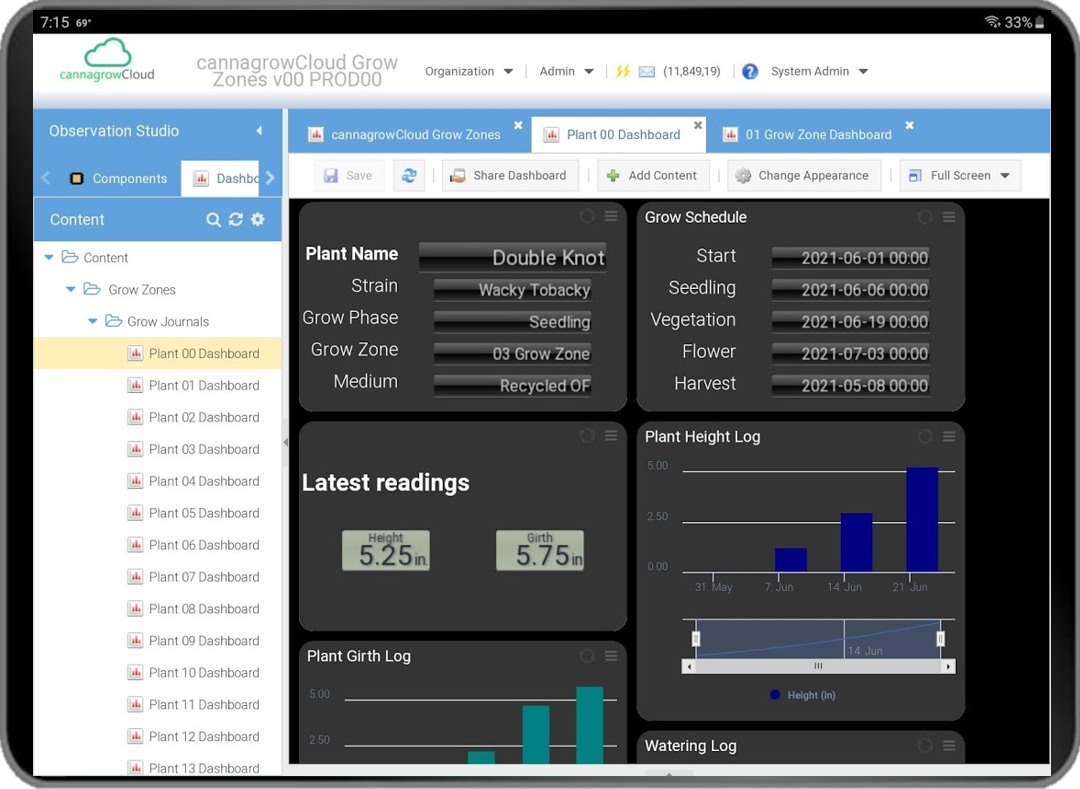Image resolution: width=1080 pixels, height=789 pixels.
Task: Click the mail envelope icon in header
Action: tap(647, 72)
